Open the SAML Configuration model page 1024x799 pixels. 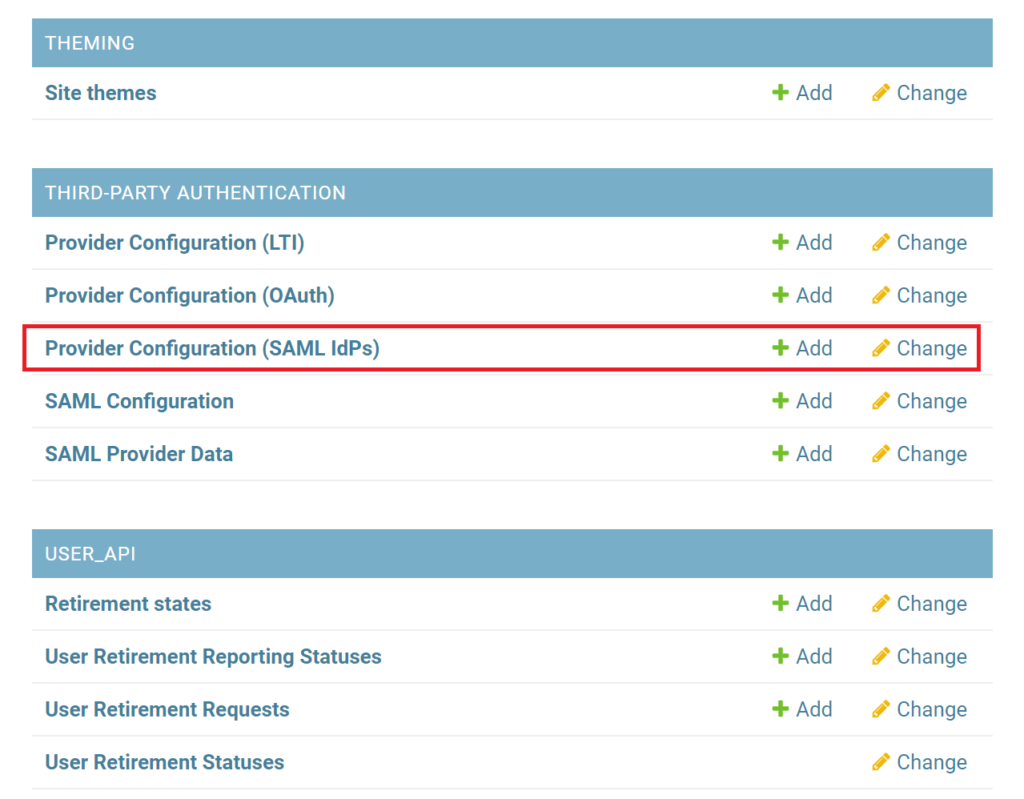[x=139, y=401]
